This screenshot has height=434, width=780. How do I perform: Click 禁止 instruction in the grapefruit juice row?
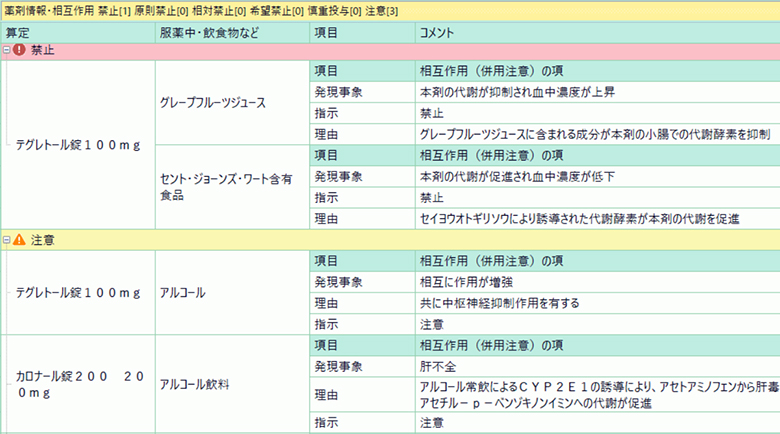tap(431, 113)
